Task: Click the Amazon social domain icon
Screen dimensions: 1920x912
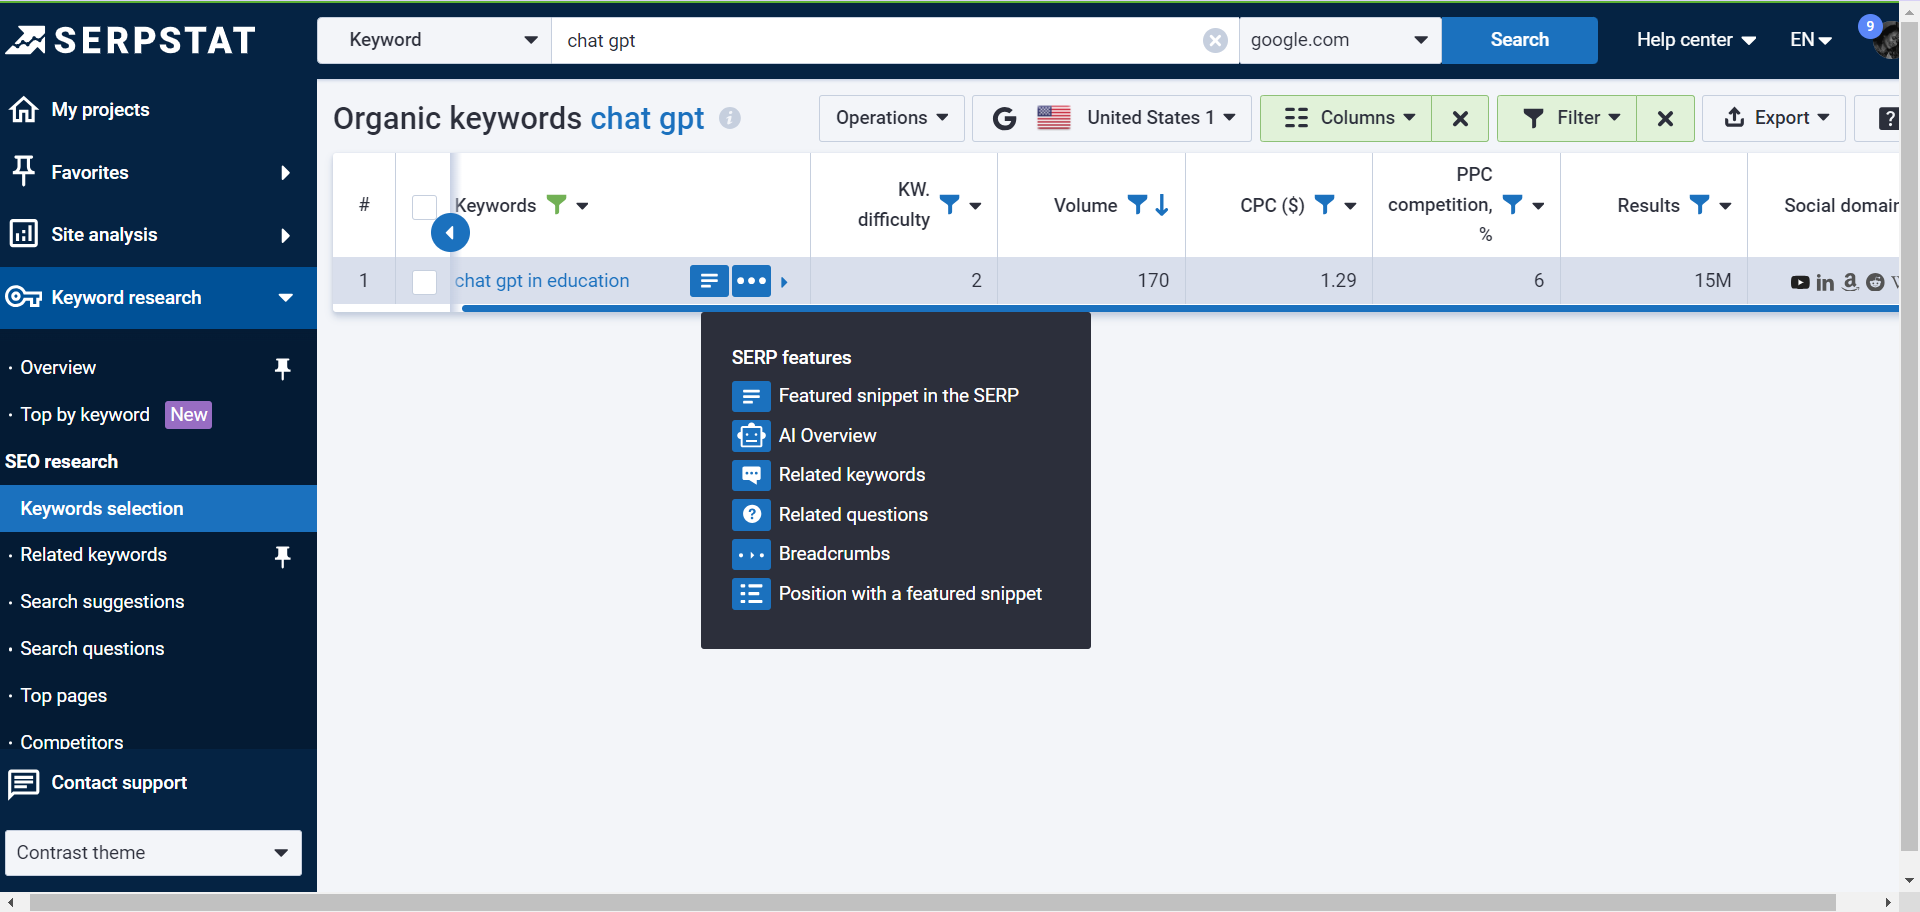Action: pos(1851,283)
